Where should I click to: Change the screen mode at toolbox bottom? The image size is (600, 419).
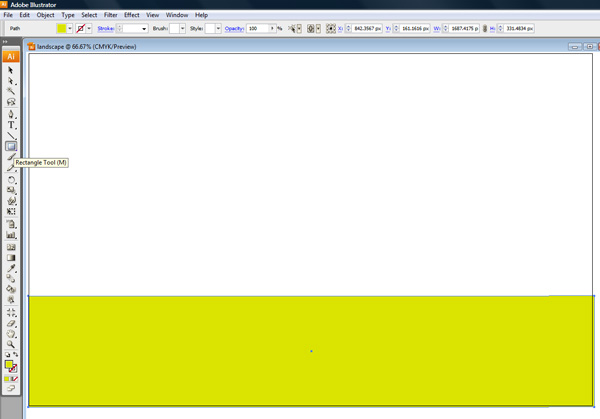(x=11, y=388)
